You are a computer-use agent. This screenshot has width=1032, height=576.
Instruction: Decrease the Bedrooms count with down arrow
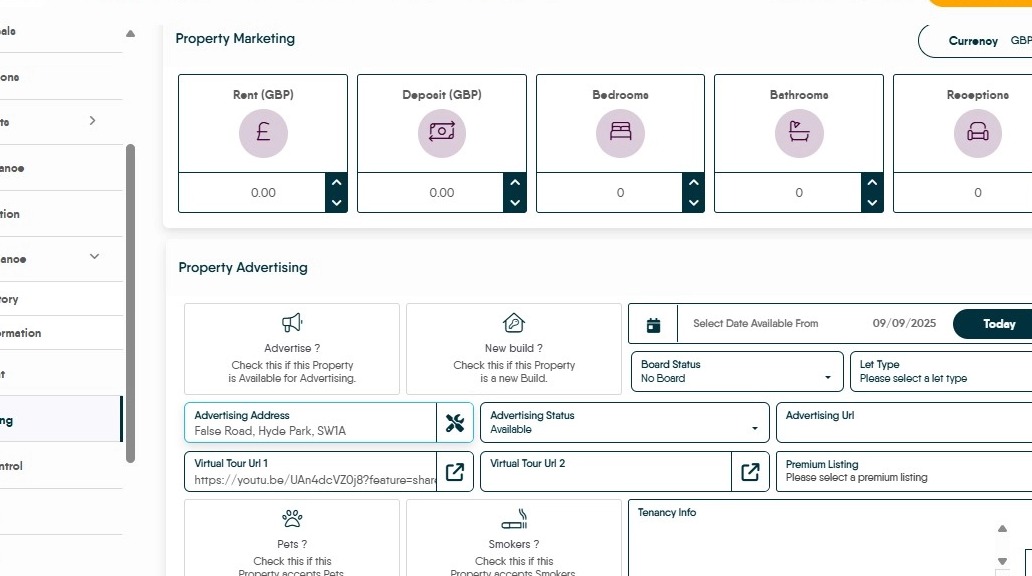coord(694,203)
